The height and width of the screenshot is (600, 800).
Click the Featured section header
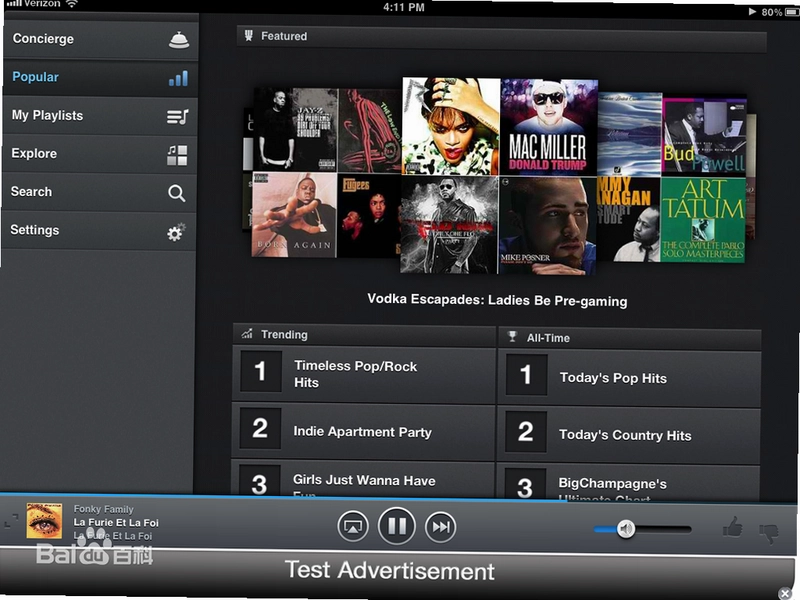pyautogui.click(x=502, y=38)
